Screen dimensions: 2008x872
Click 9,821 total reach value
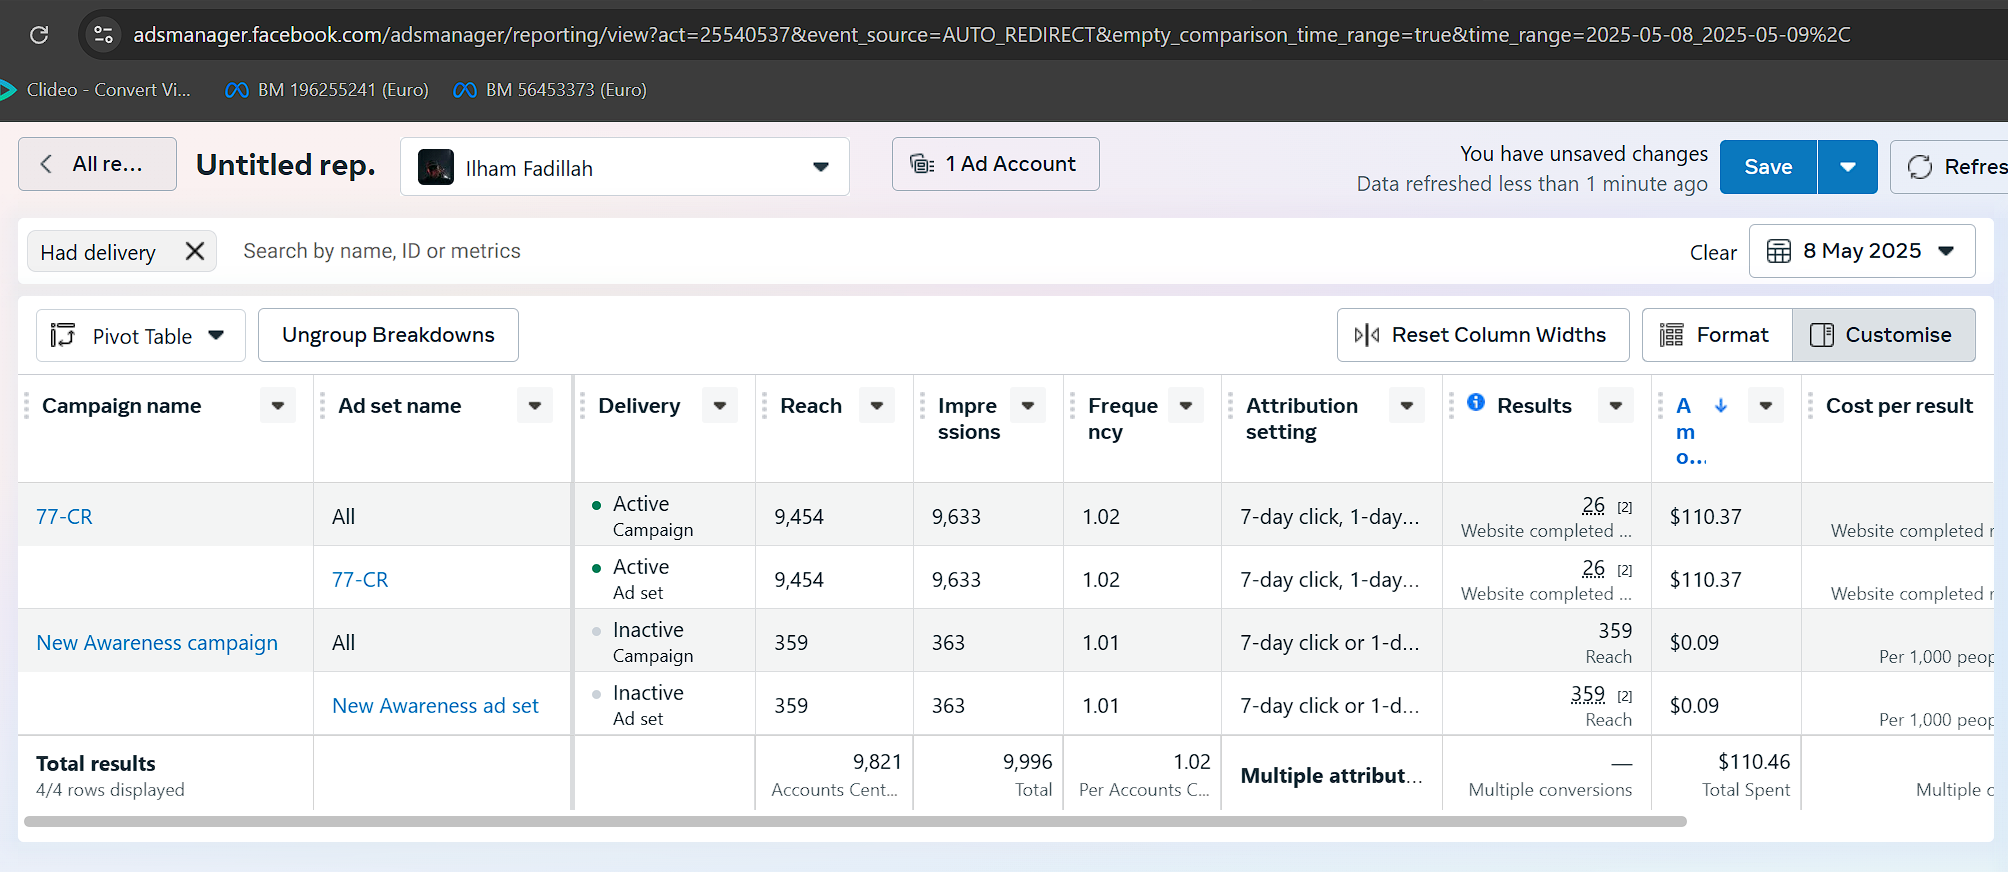877,762
